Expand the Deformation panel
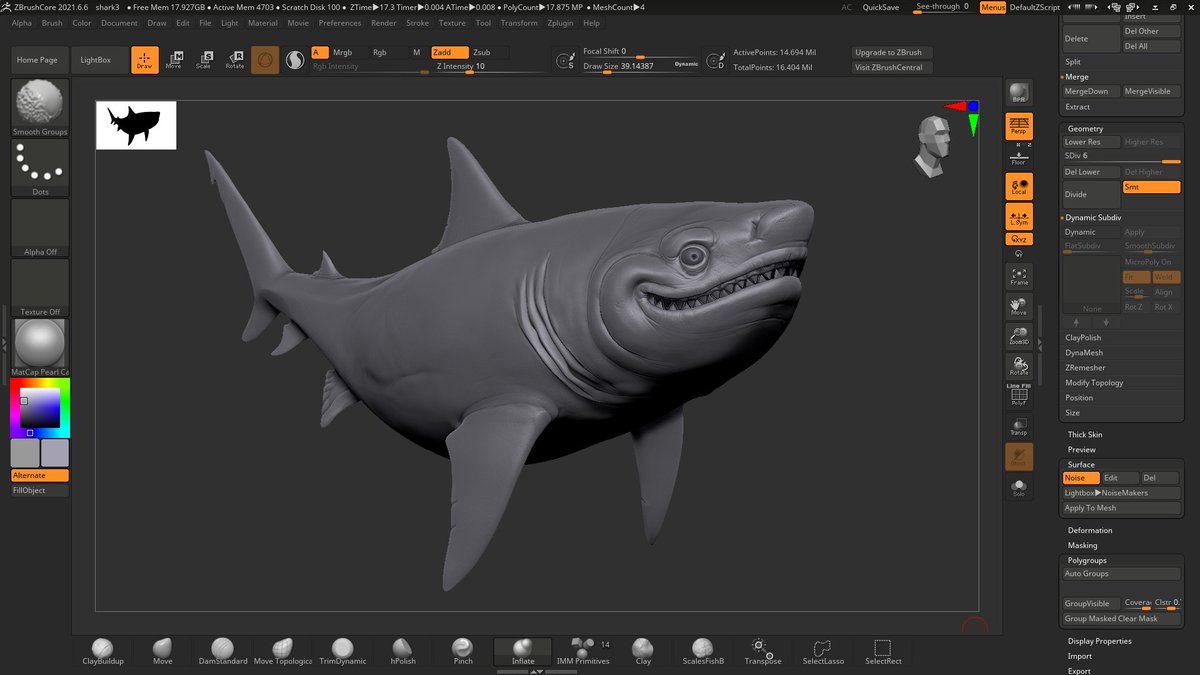The width and height of the screenshot is (1200, 675). pos(1089,530)
